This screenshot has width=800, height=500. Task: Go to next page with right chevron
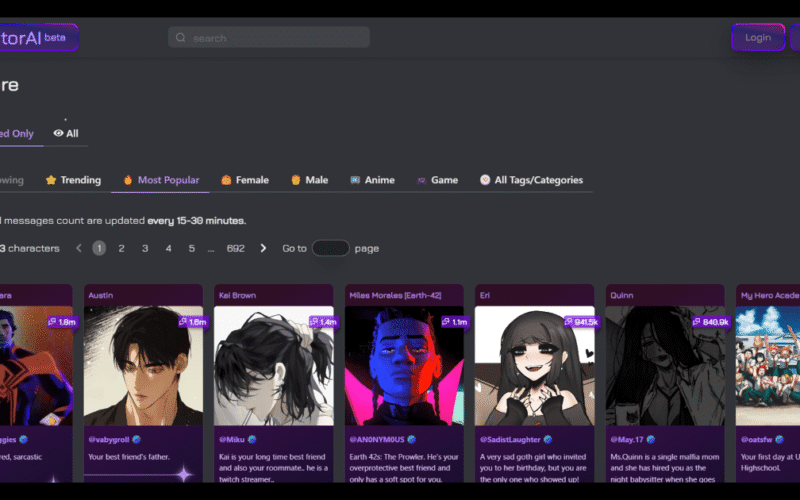(263, 248)
